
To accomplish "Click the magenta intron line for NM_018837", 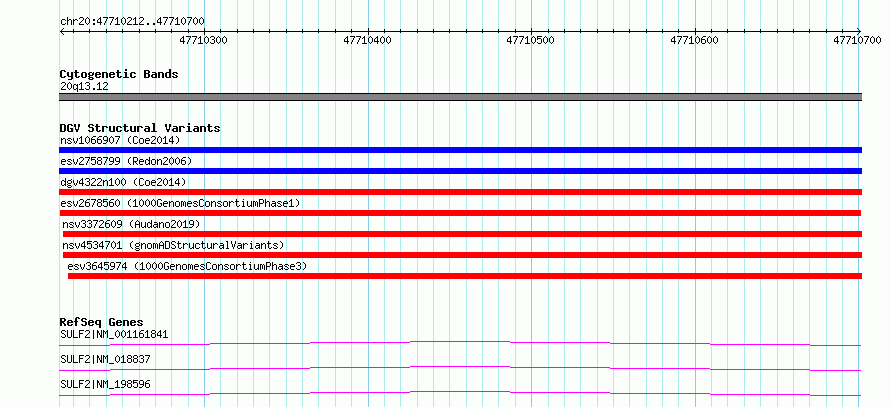I will tap(460, 368).
